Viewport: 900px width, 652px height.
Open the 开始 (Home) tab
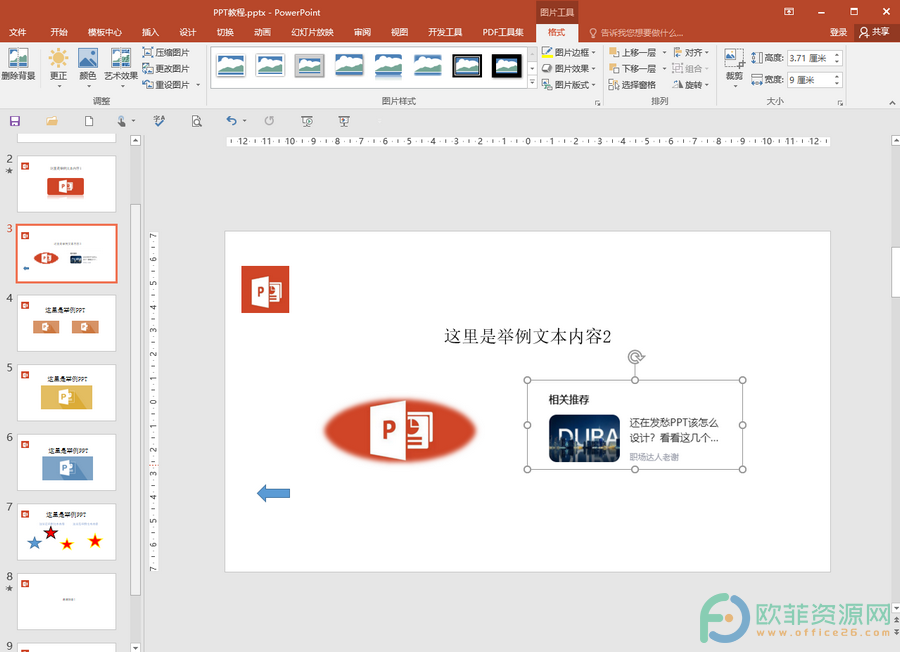[59, 32]
